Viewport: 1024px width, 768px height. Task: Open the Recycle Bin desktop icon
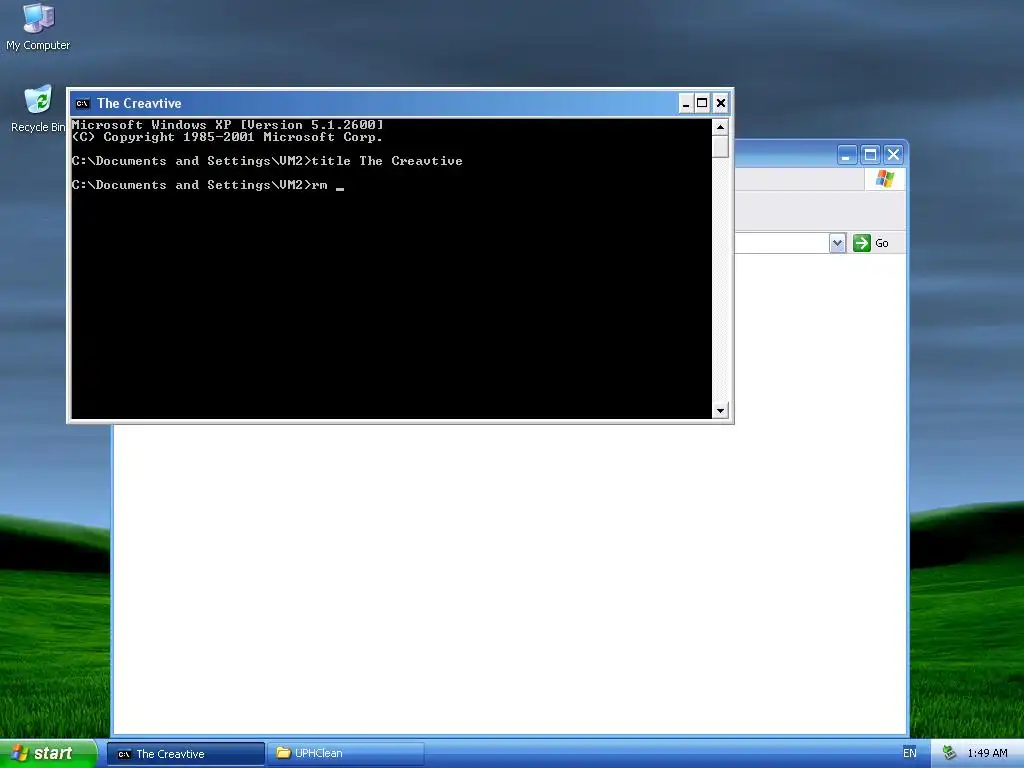(x=38, y=109)
